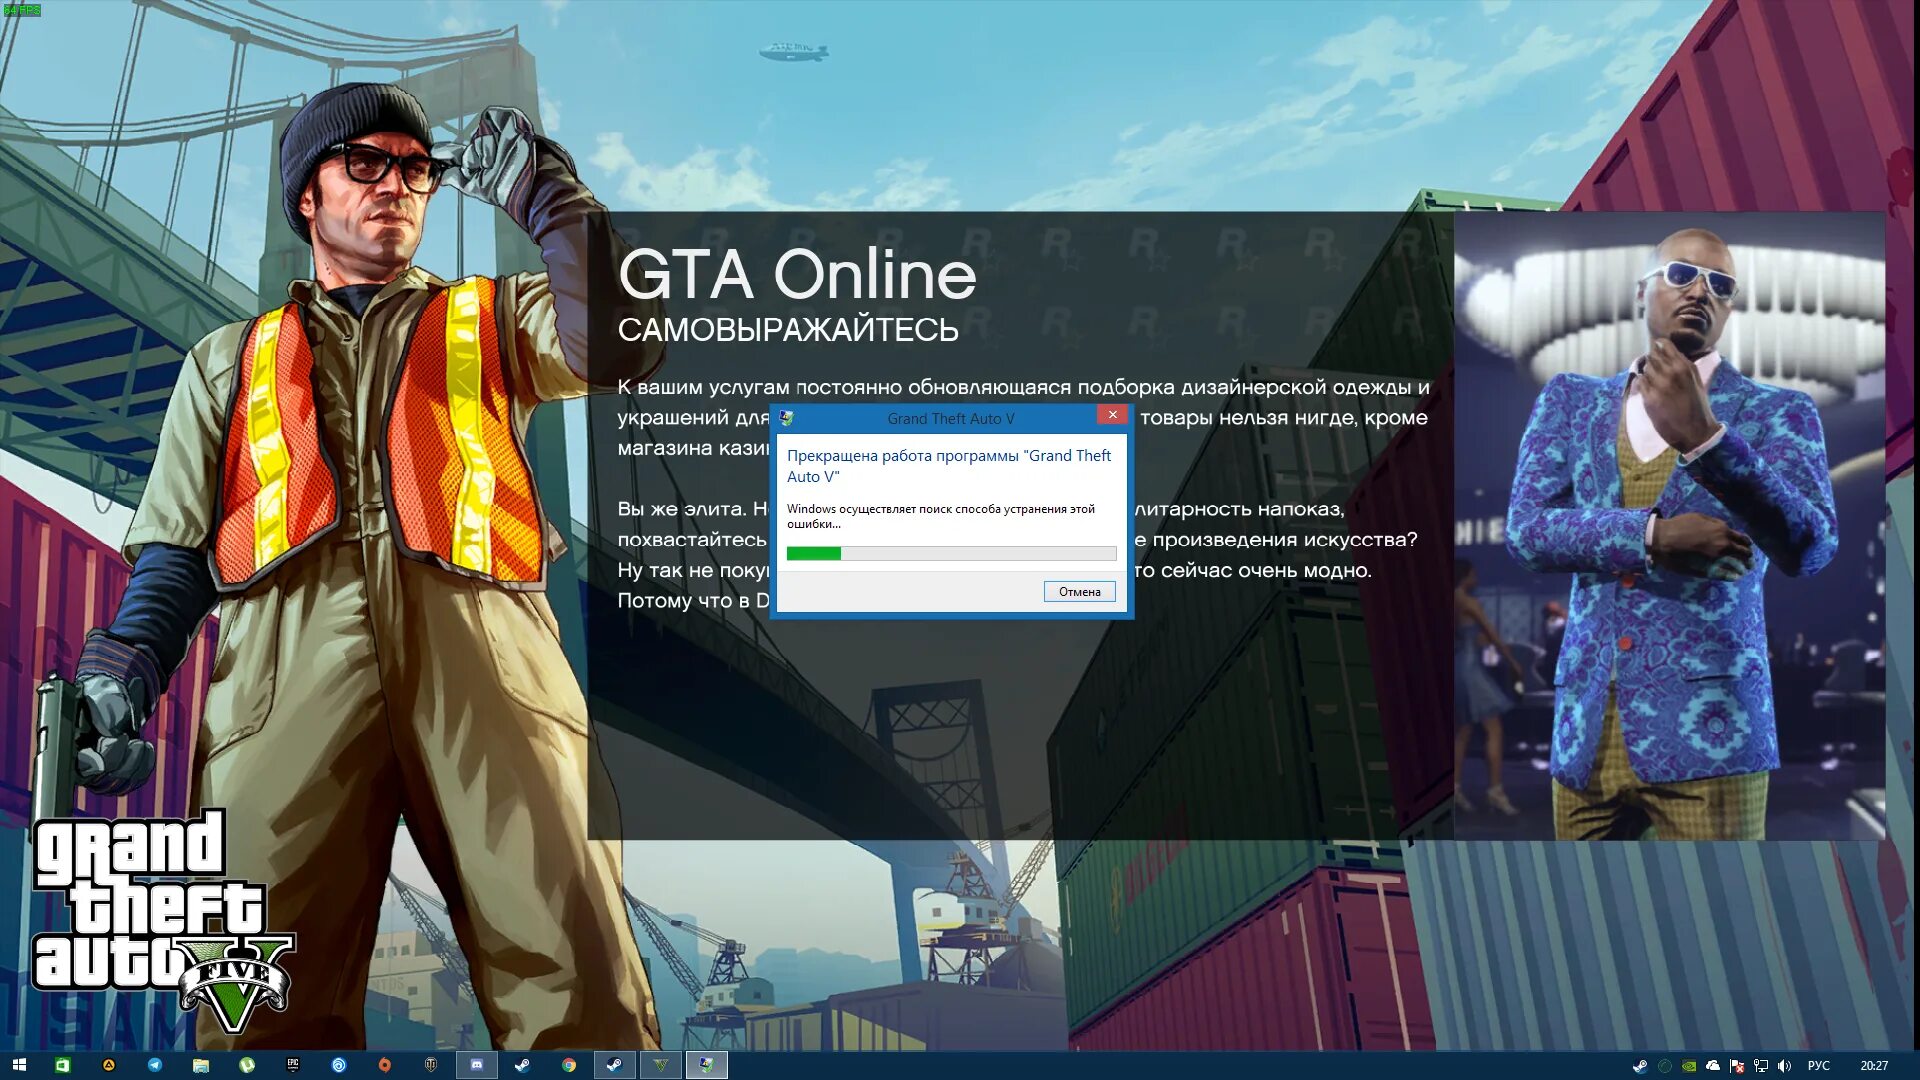The image size is (1920, 1080).
Task: Click the 20:27 clock in the taskbar
Action: coord(1874,1066)
